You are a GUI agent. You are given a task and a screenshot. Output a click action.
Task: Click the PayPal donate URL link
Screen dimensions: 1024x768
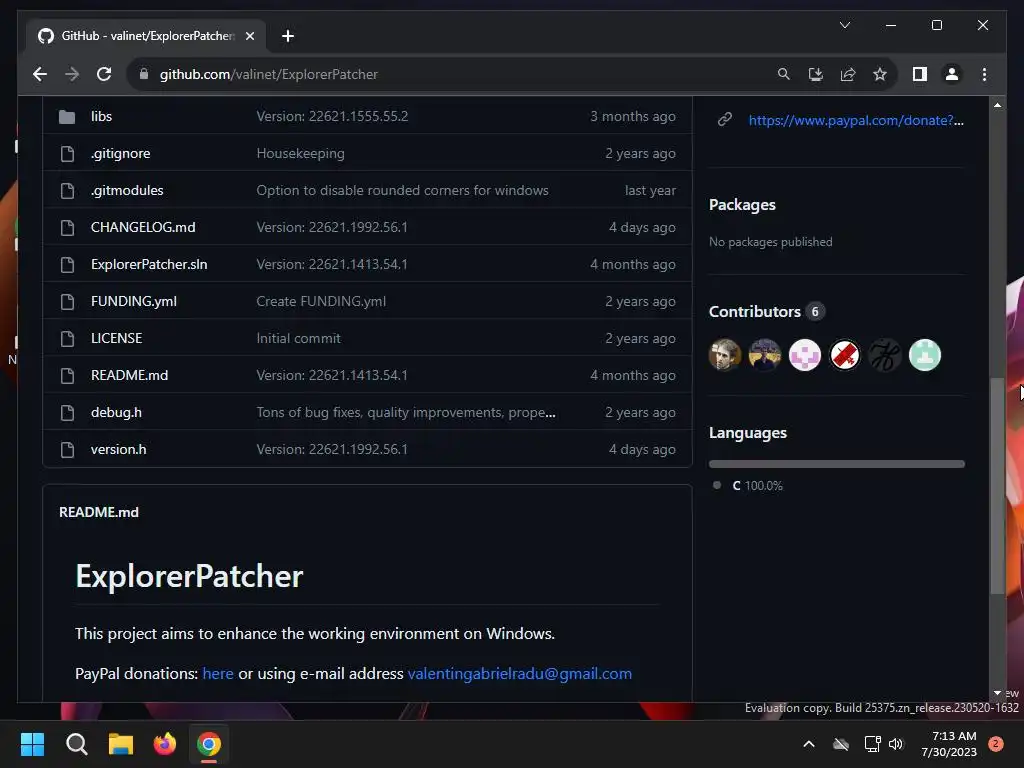(x=856, y=120)
